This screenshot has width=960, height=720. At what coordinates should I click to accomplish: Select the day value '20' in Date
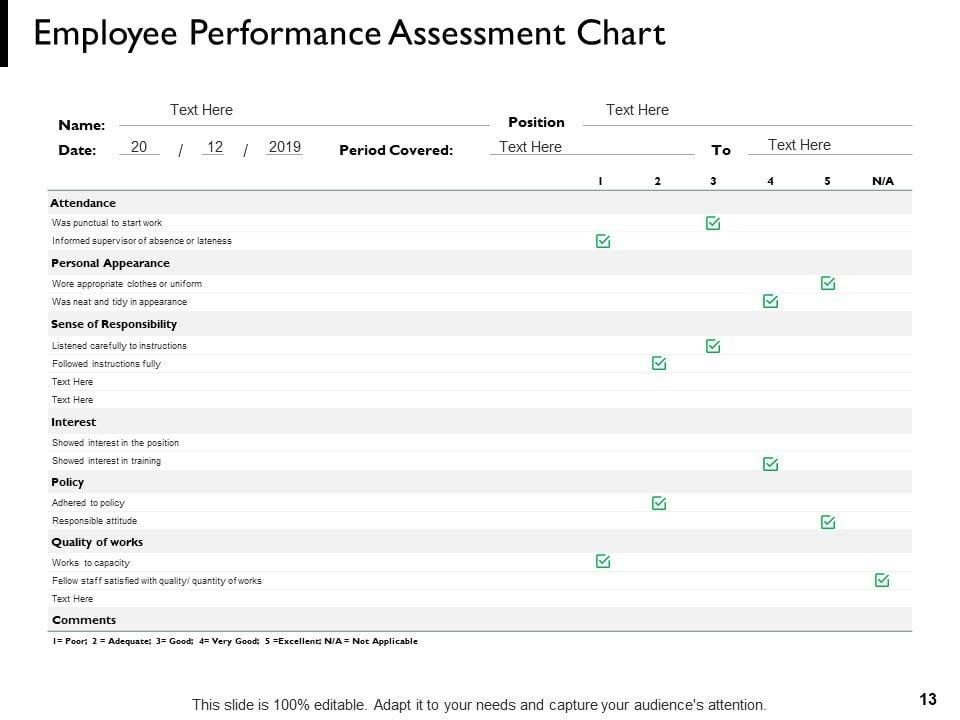click(139, 147)
